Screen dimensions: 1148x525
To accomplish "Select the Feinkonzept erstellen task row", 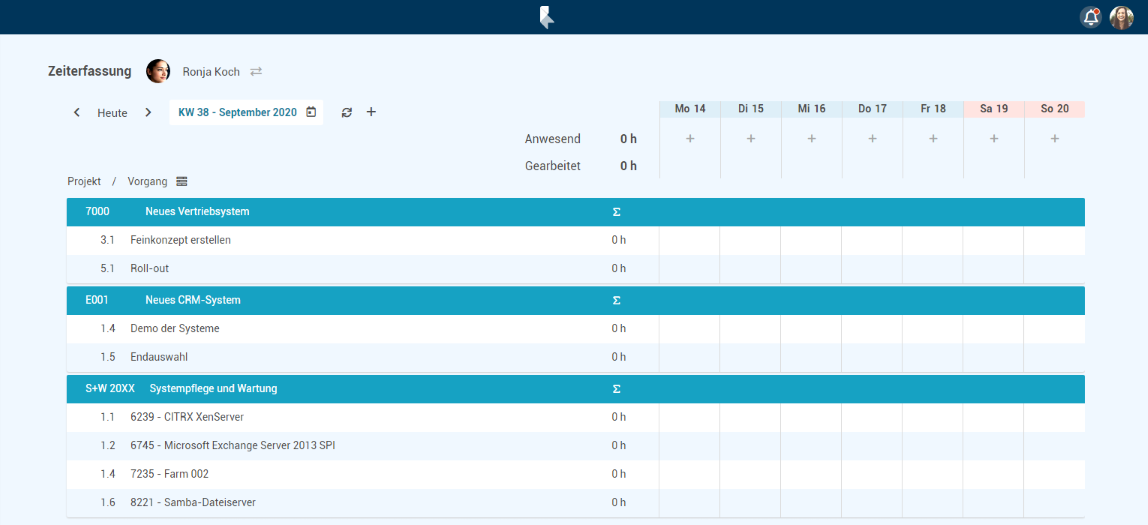I will point(181,240).
